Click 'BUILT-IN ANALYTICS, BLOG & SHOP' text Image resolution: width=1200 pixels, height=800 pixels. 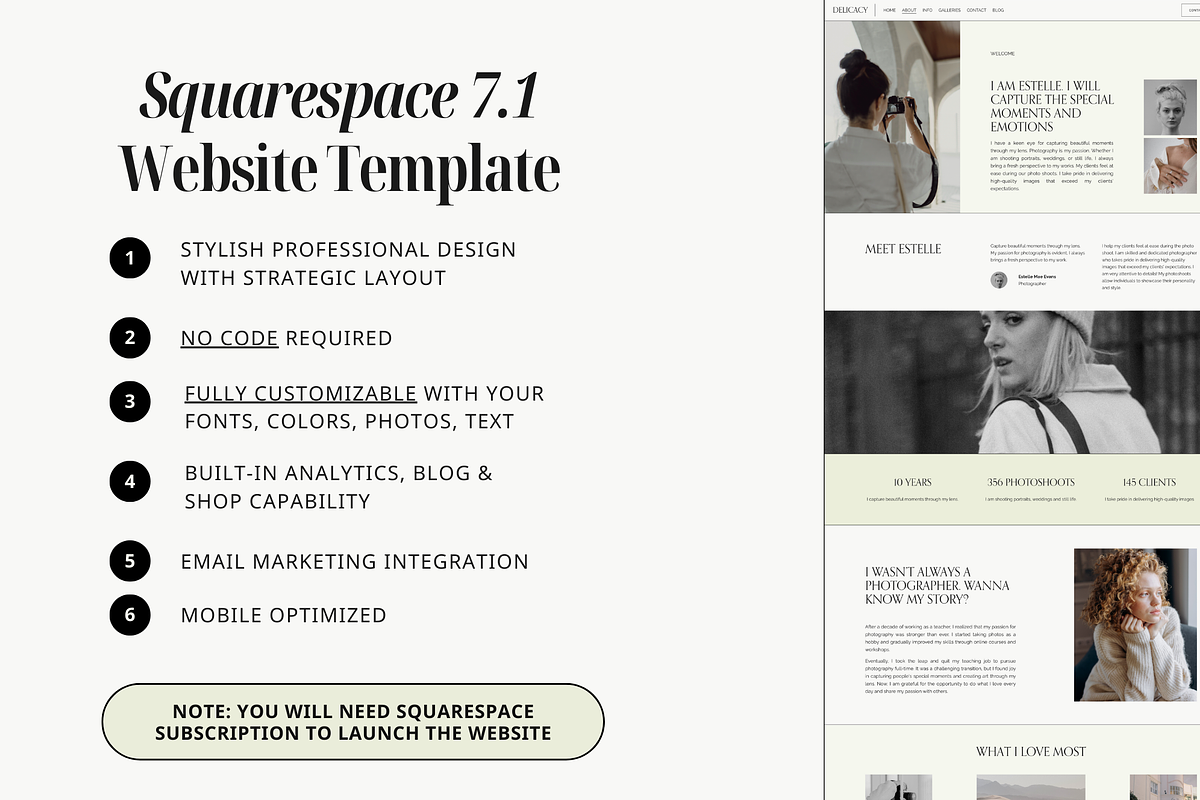(x=339, y=487)
